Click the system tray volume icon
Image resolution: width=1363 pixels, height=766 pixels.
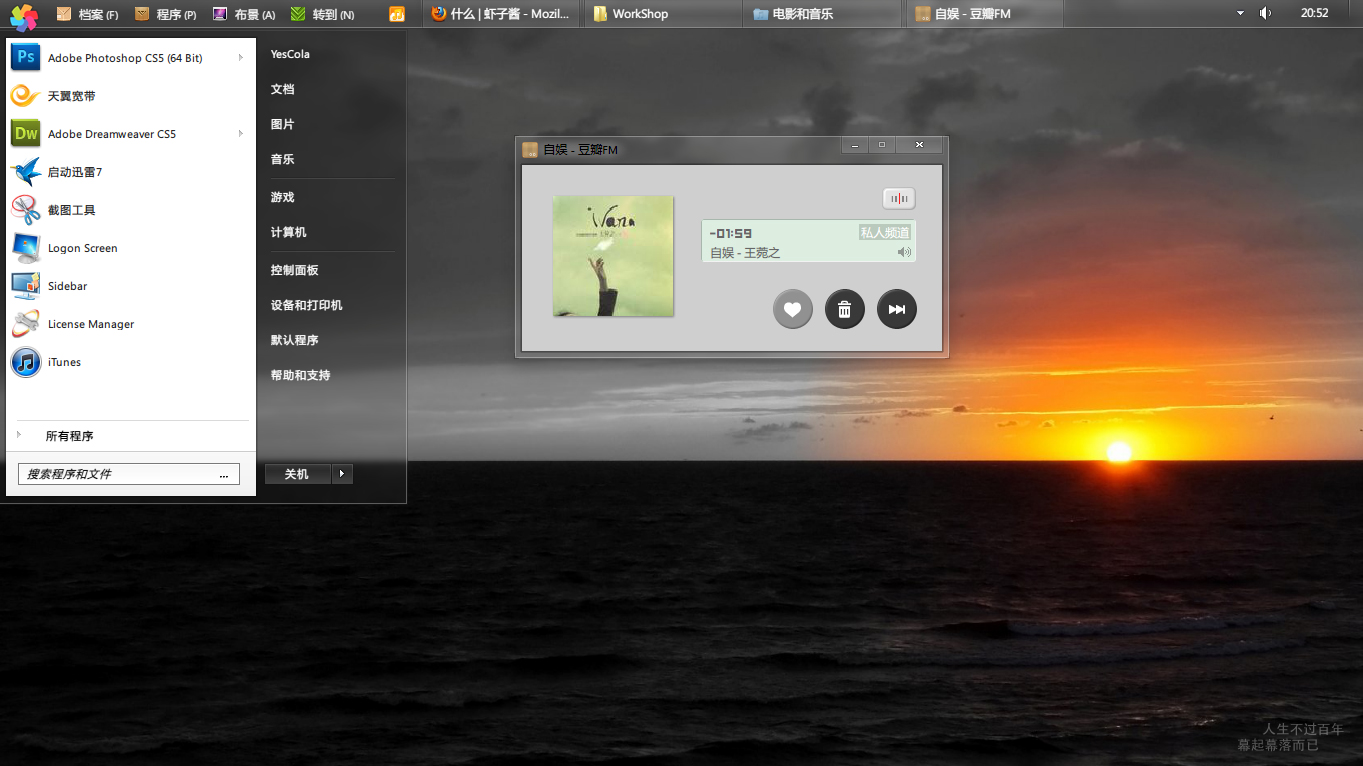point(1265,13)
